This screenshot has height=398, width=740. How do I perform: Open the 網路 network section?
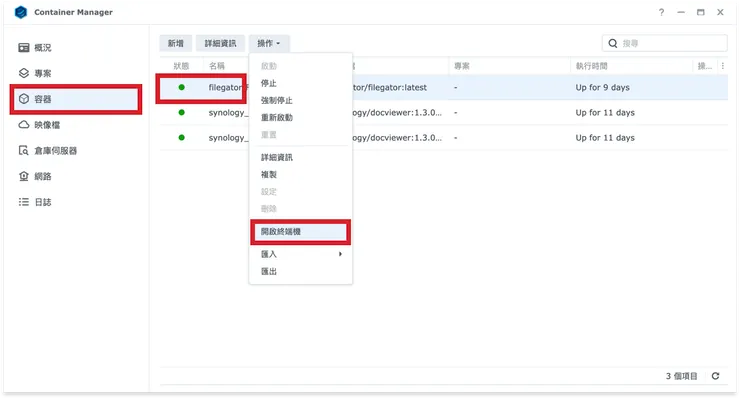pyautogui.click(x=76, y=176)
